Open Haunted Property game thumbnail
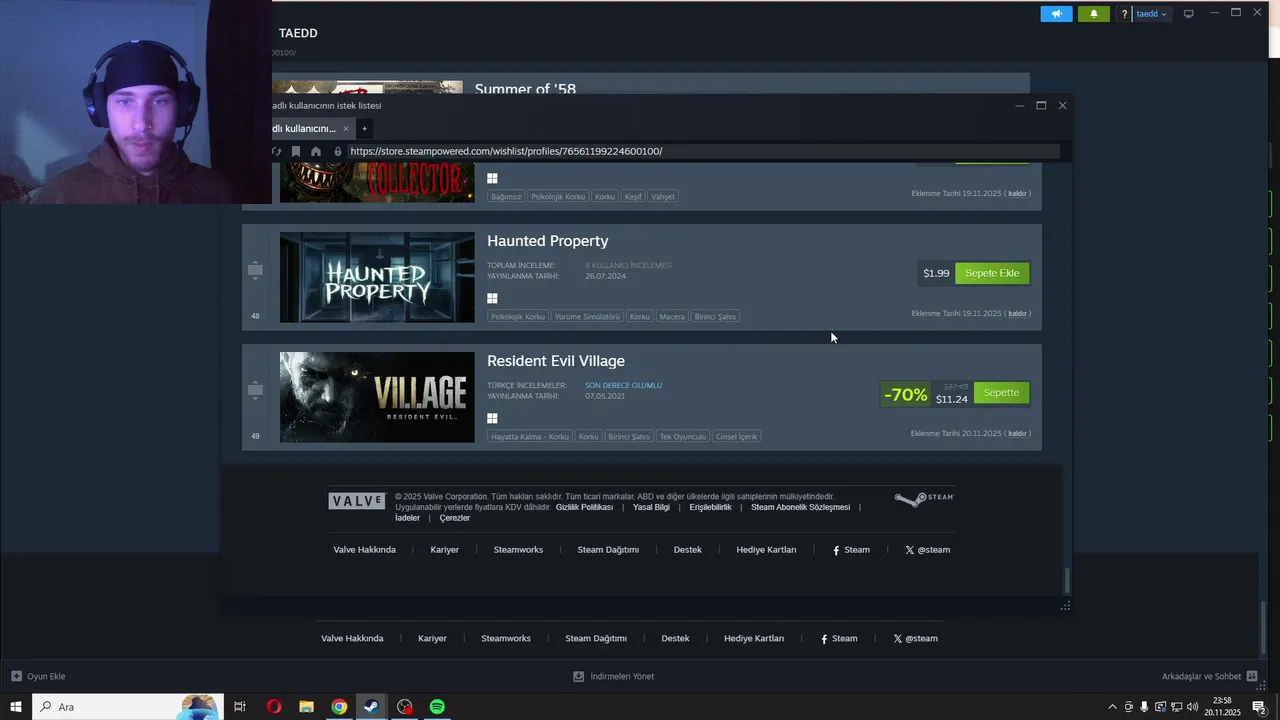The image size is (1280, 720). [x=377, y=277]
